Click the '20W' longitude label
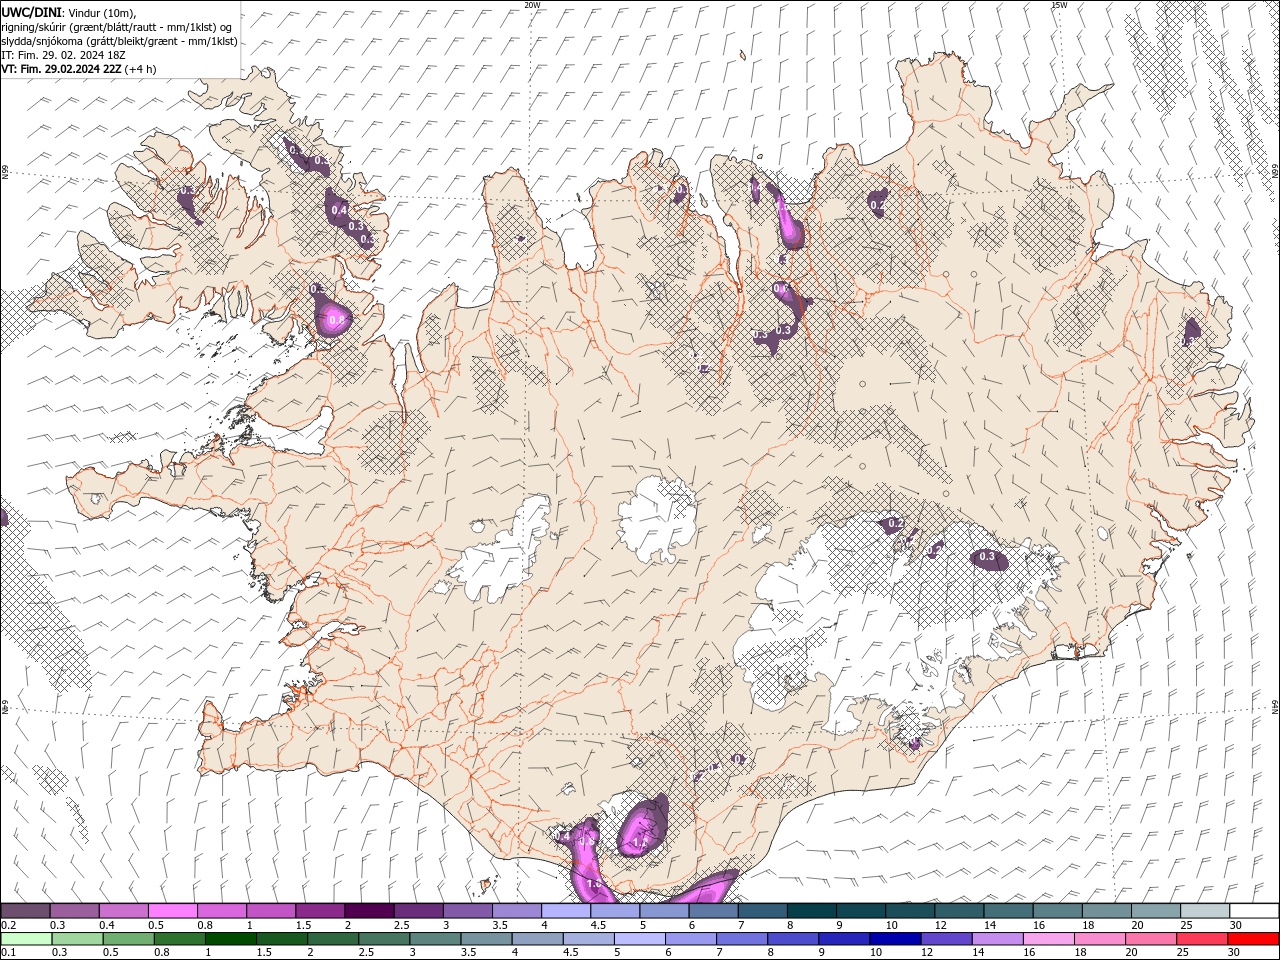Image resolution: width=1280 pixels, height=960 pixels. coord(533,5)
